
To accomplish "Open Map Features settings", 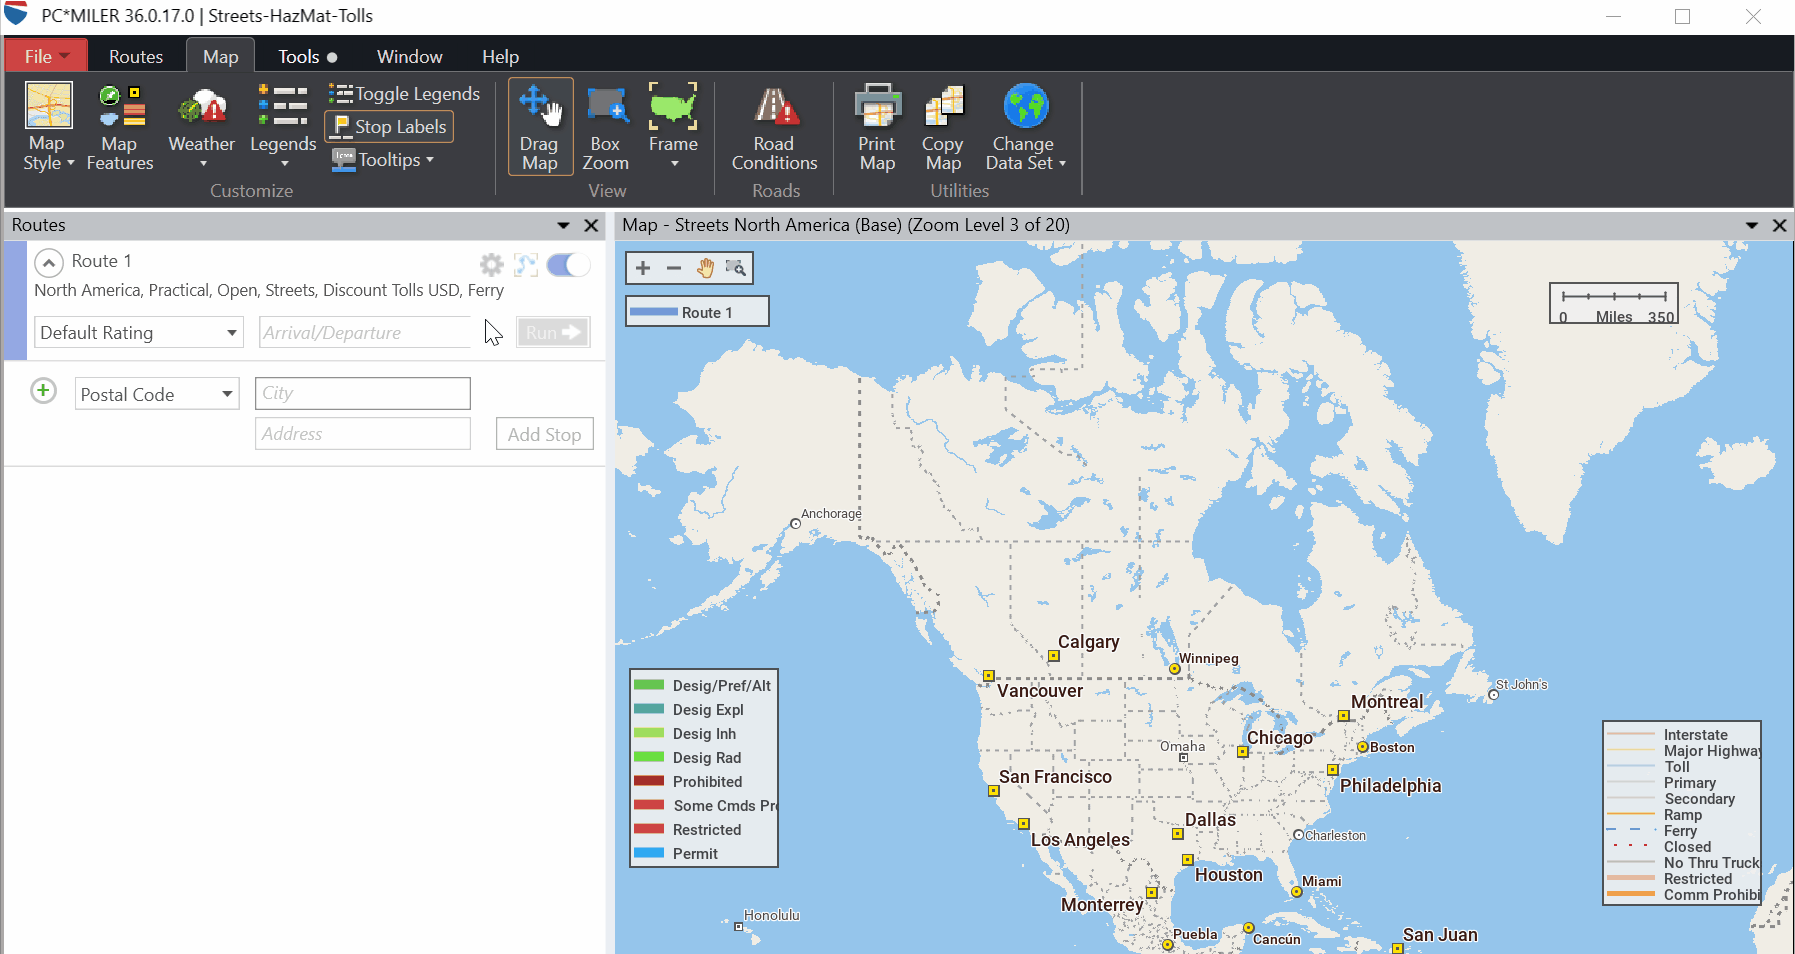I will pos(120,126).
